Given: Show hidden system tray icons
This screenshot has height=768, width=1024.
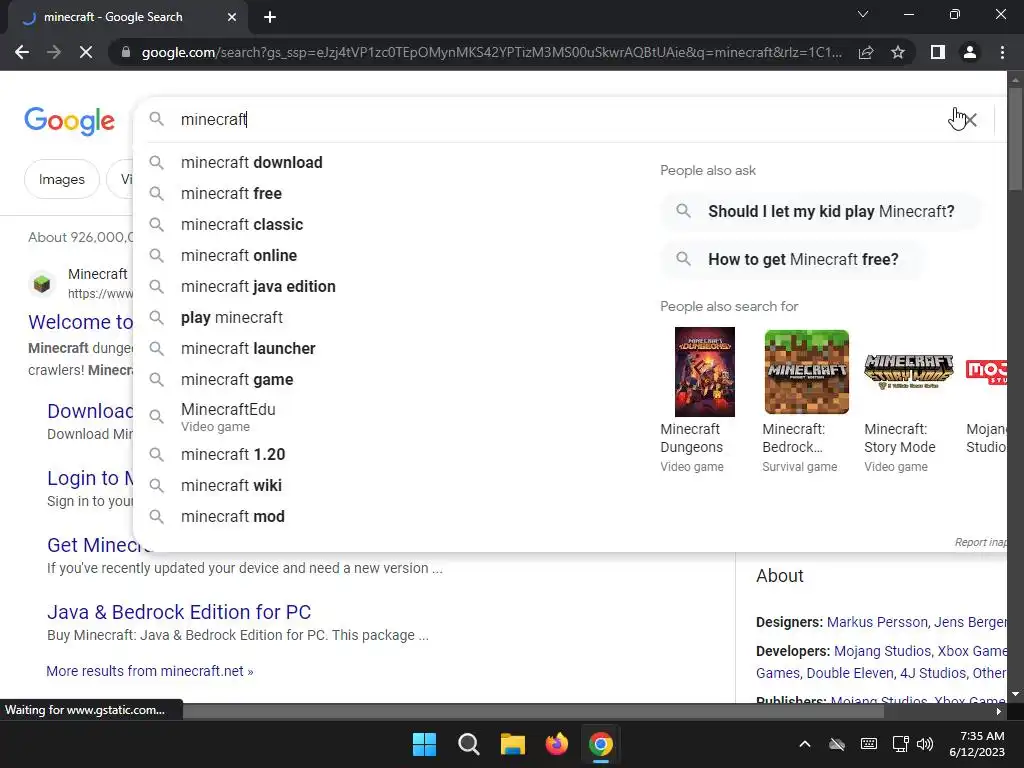Looking at the screenshot, I should click(x=805, y=744).
